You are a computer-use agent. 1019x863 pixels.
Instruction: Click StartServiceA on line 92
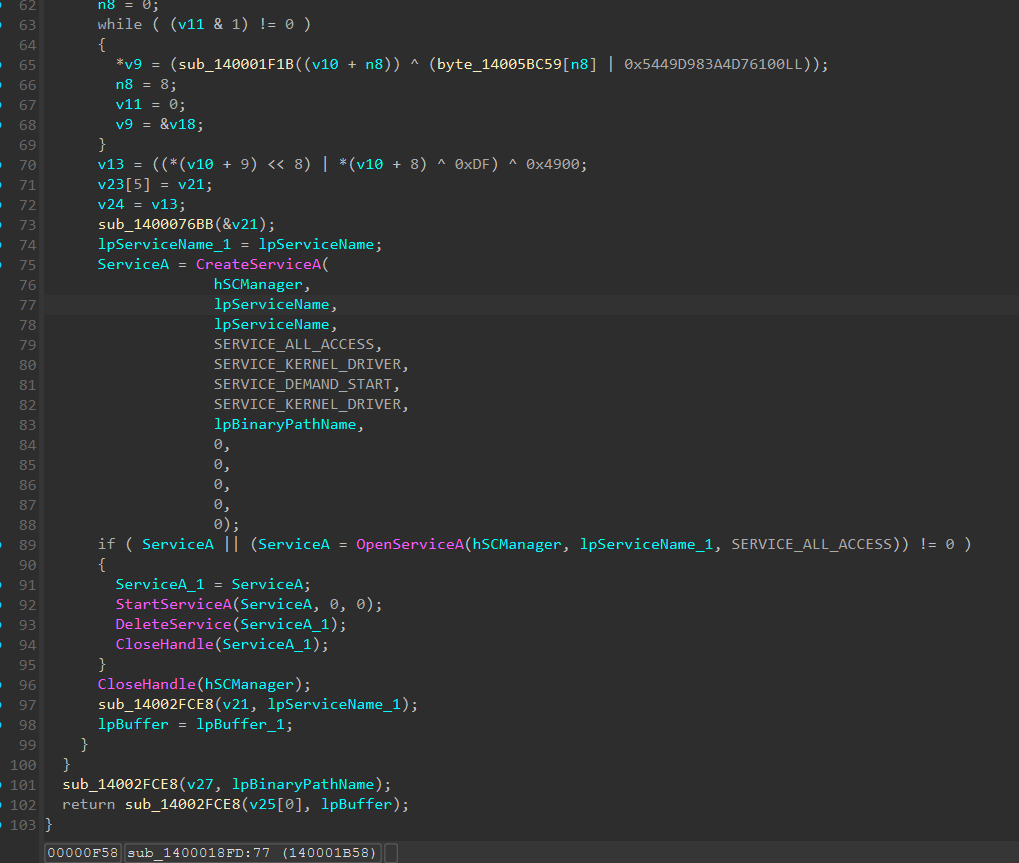point(174,604)
